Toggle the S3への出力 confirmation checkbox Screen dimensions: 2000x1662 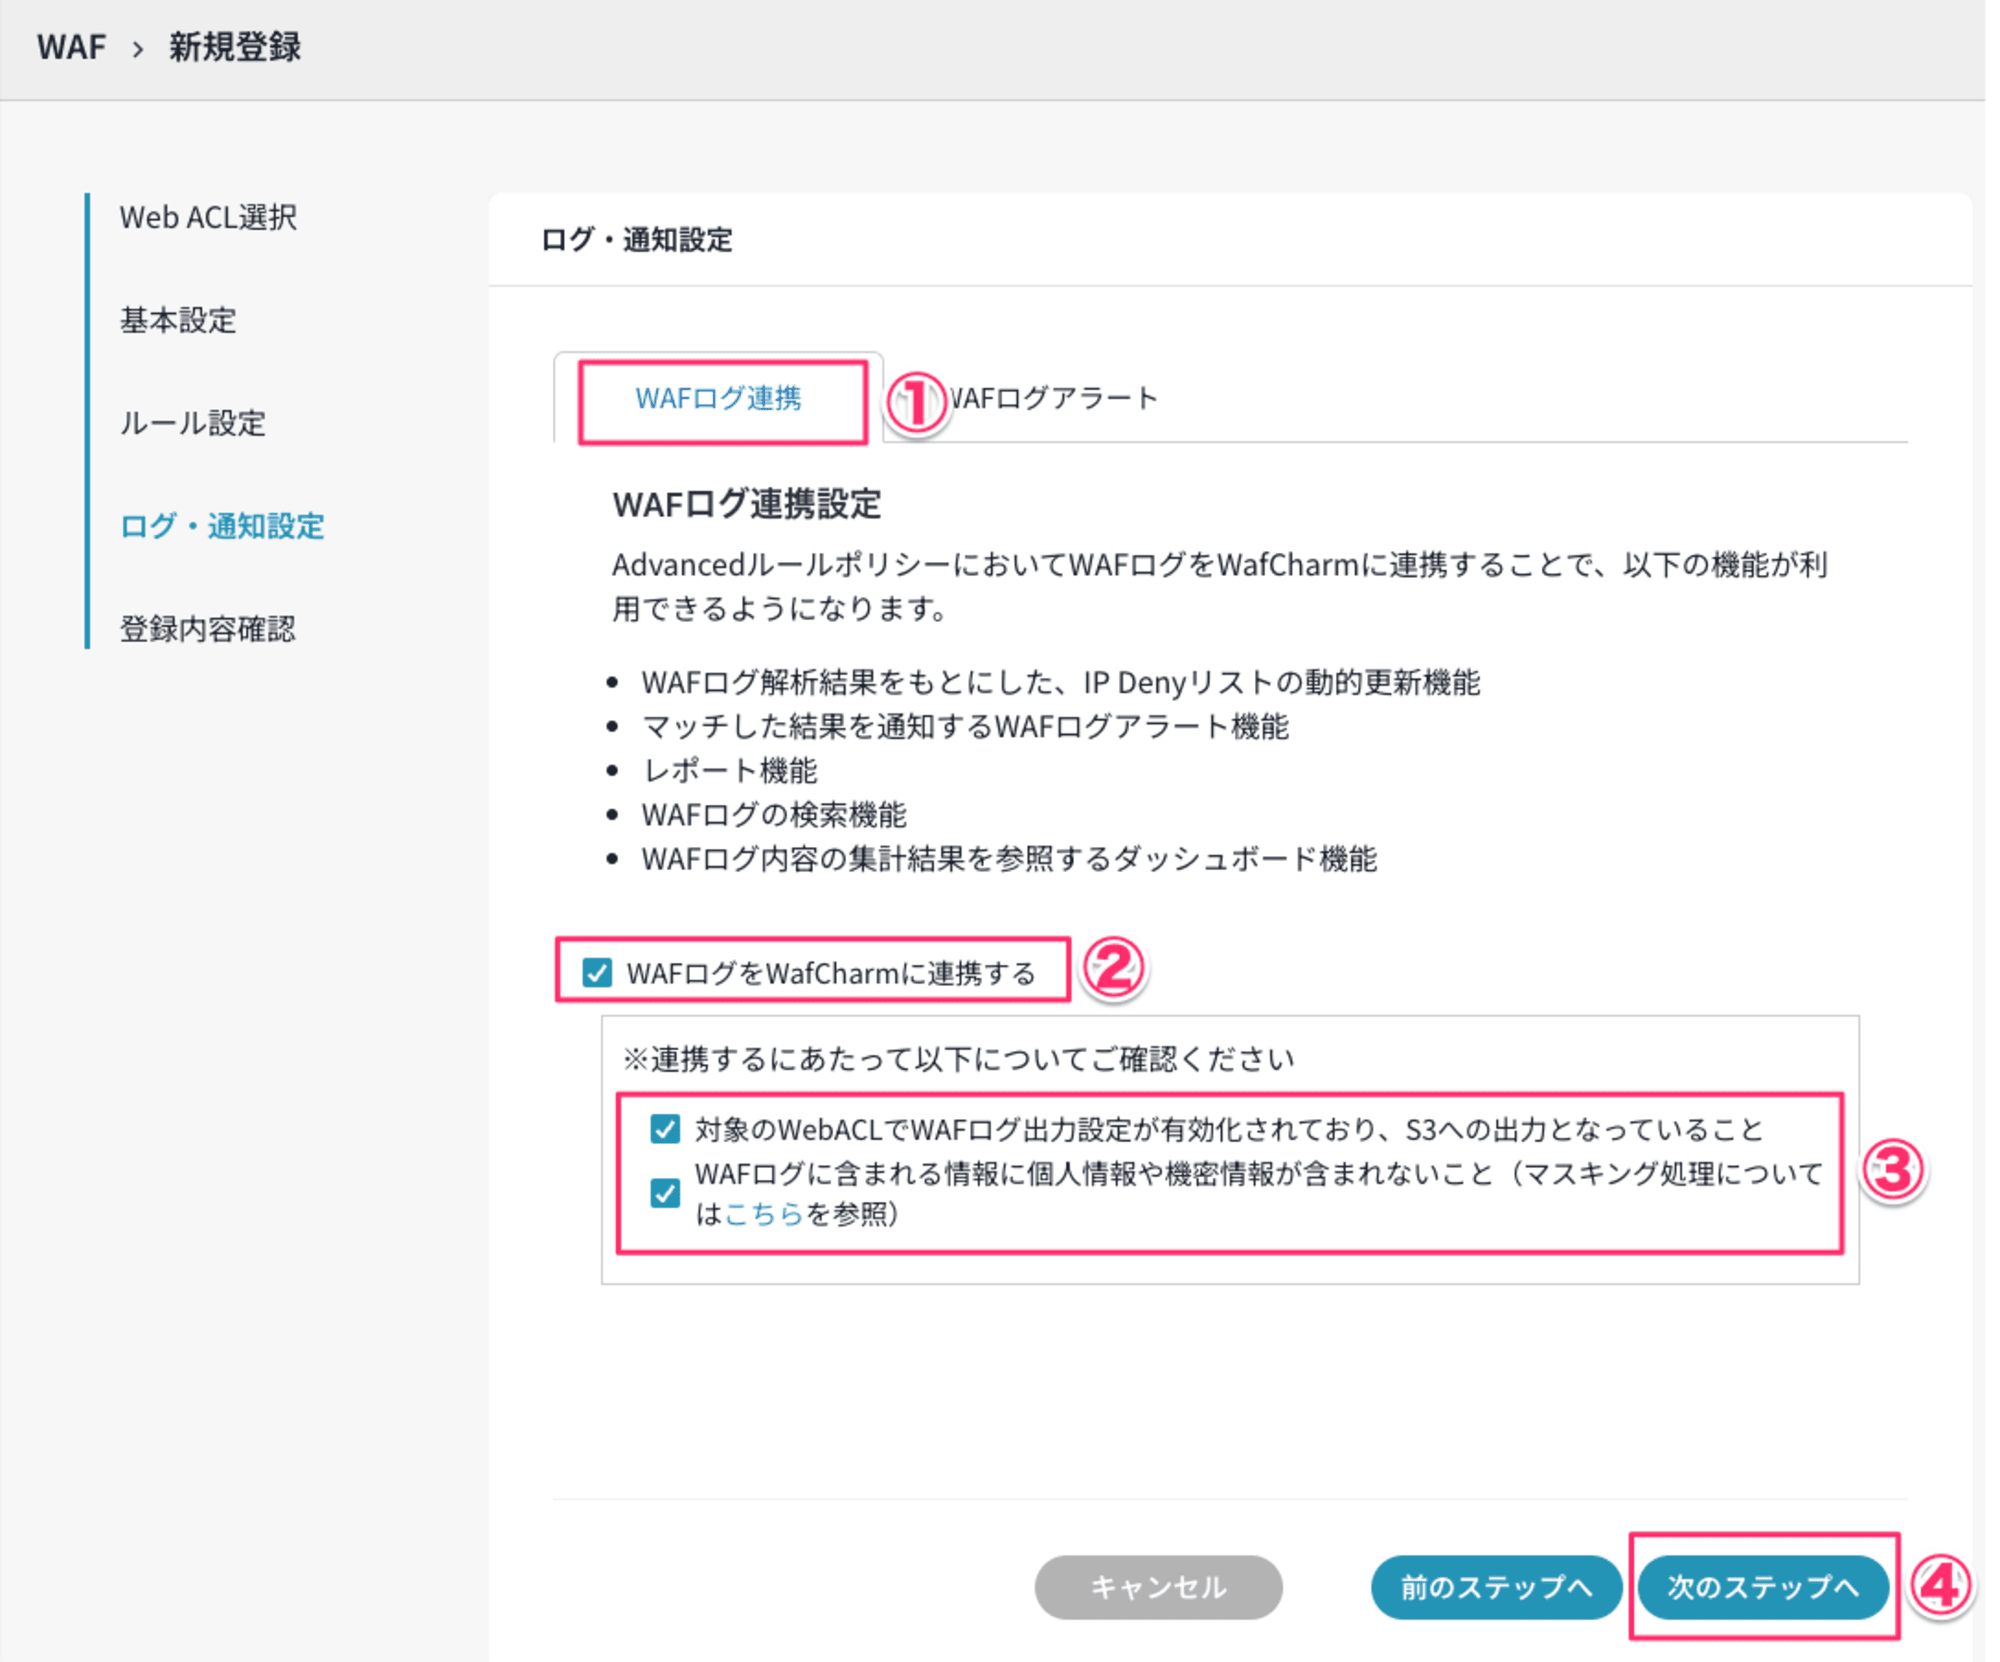[665, 1129]
